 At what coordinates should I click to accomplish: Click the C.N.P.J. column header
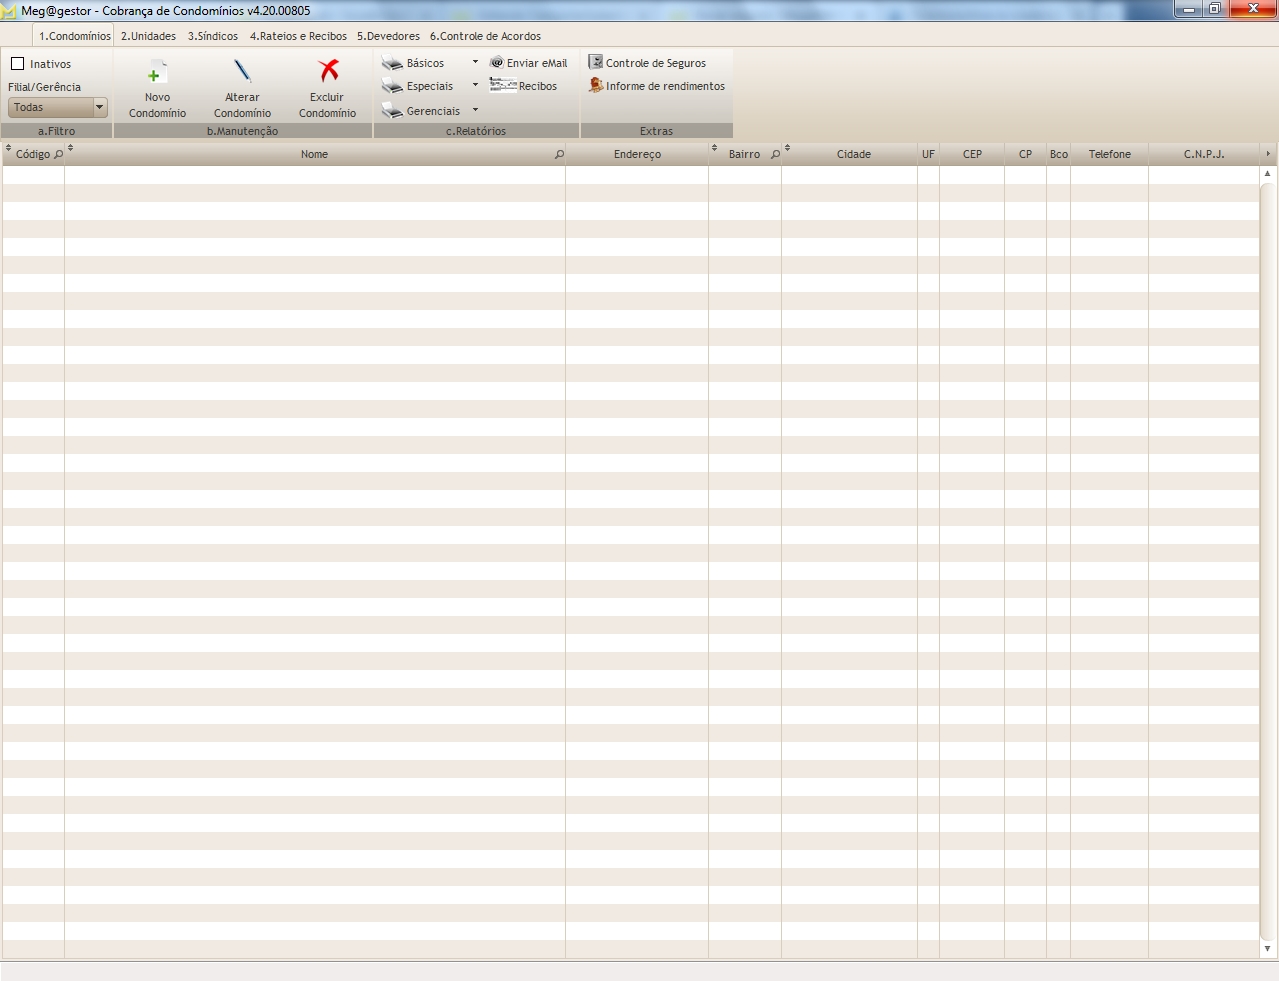pos(1203,154)
